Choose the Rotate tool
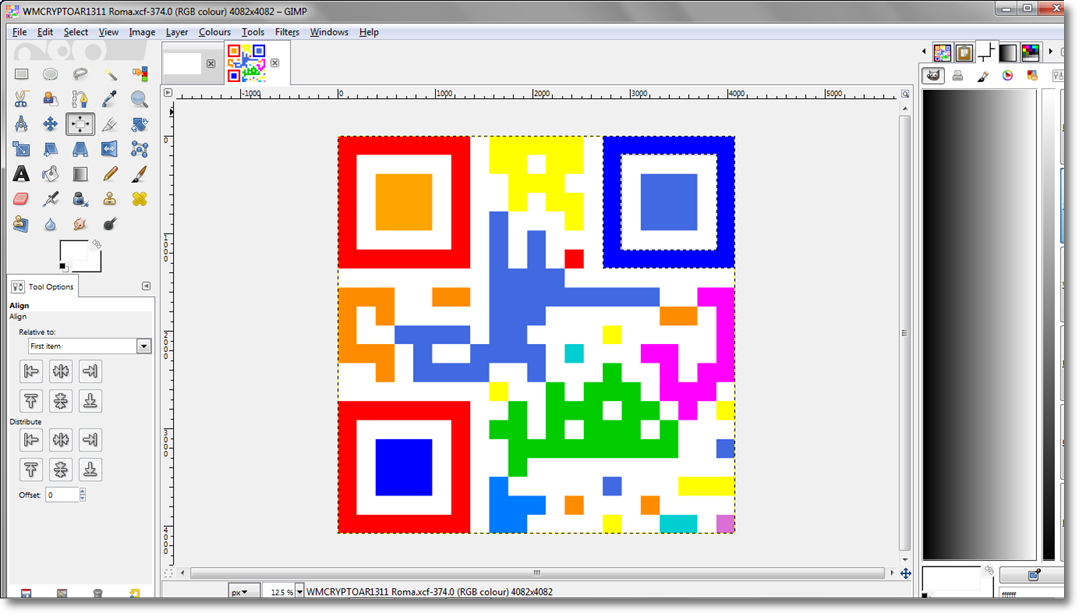The height and width of the screenshot is (615, 1080). coord(139,124)
